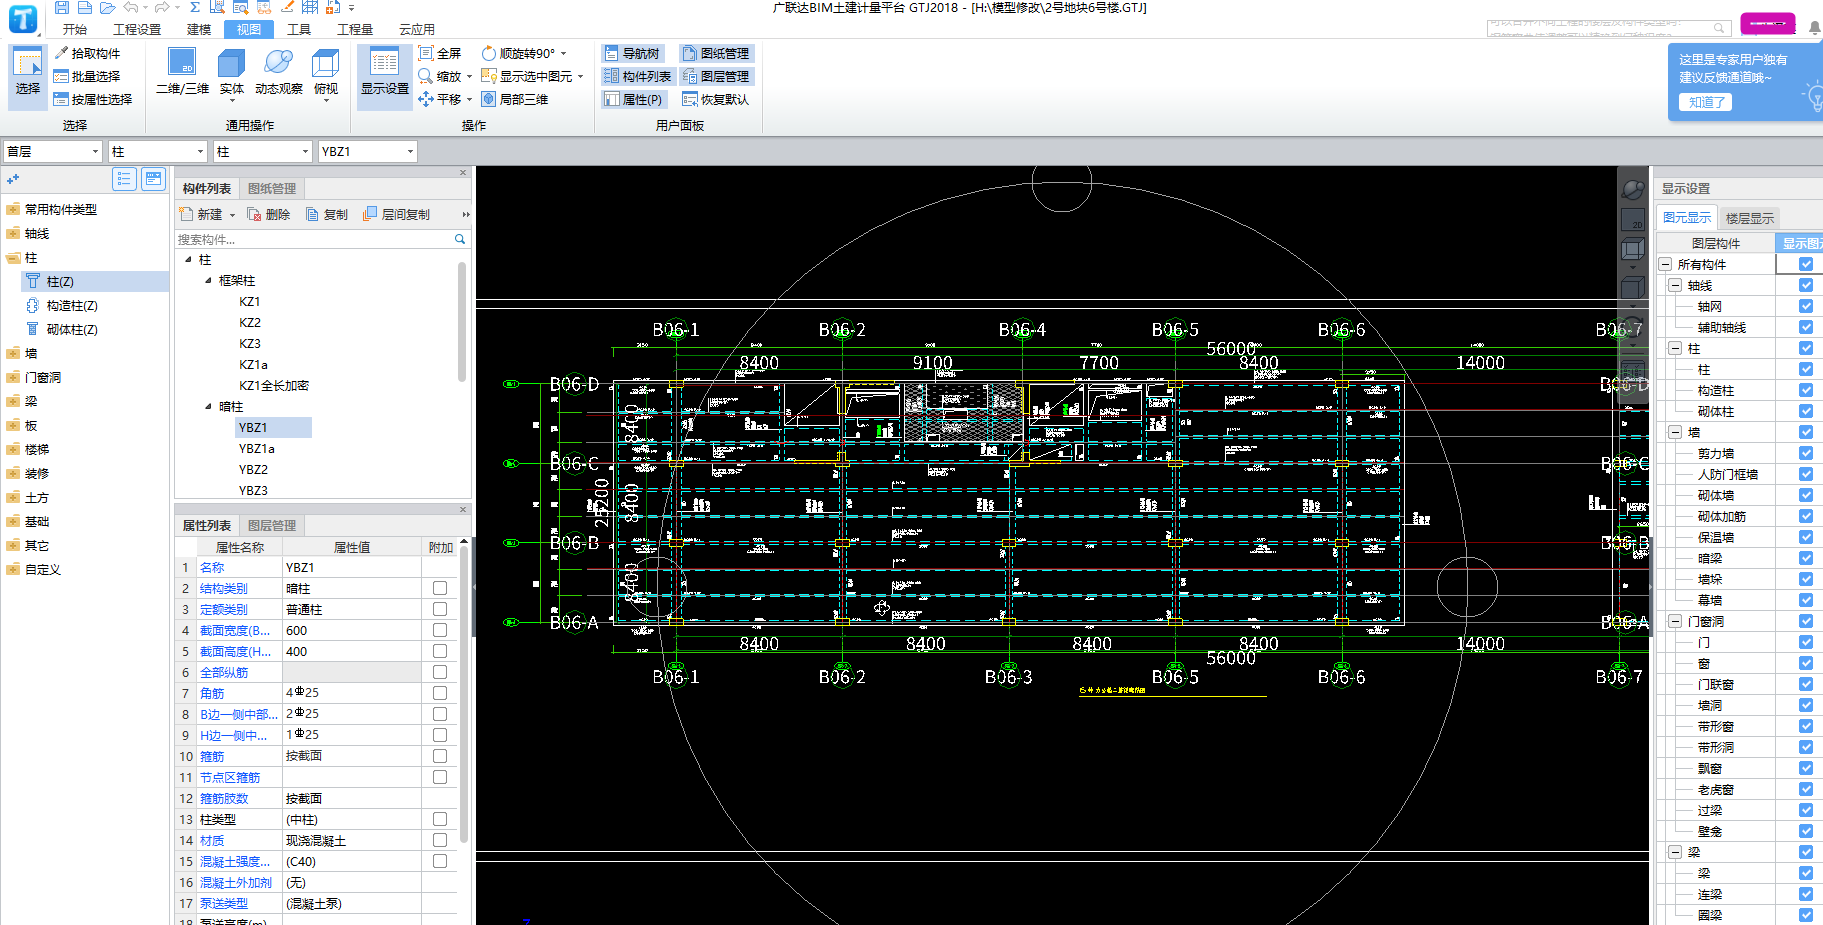Click 恢复默认 restore default layout
Viewport: 1823px width, 925px height.
pyautogui.click(x=716, y=99)
